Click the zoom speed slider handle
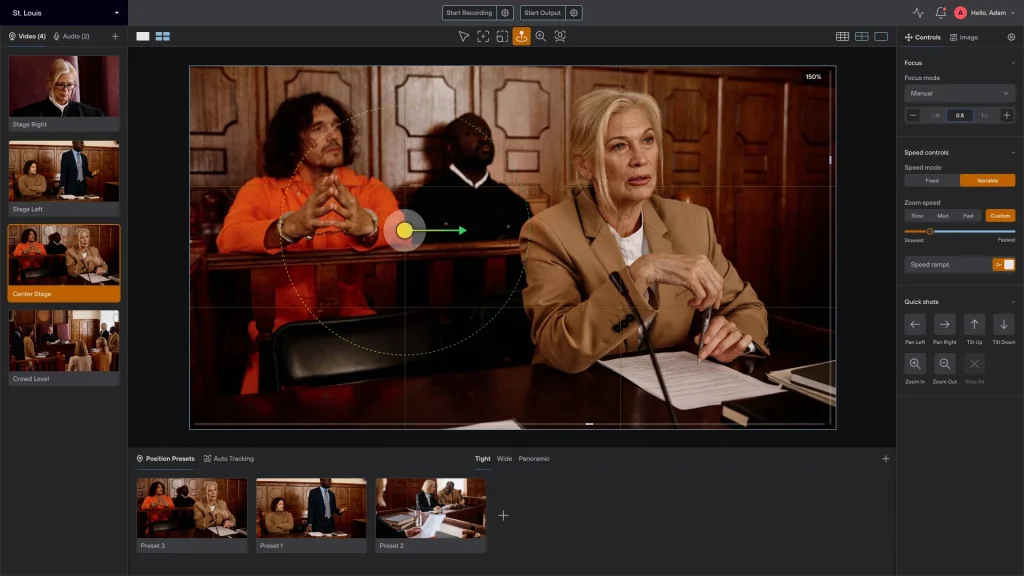 (930, 231)
